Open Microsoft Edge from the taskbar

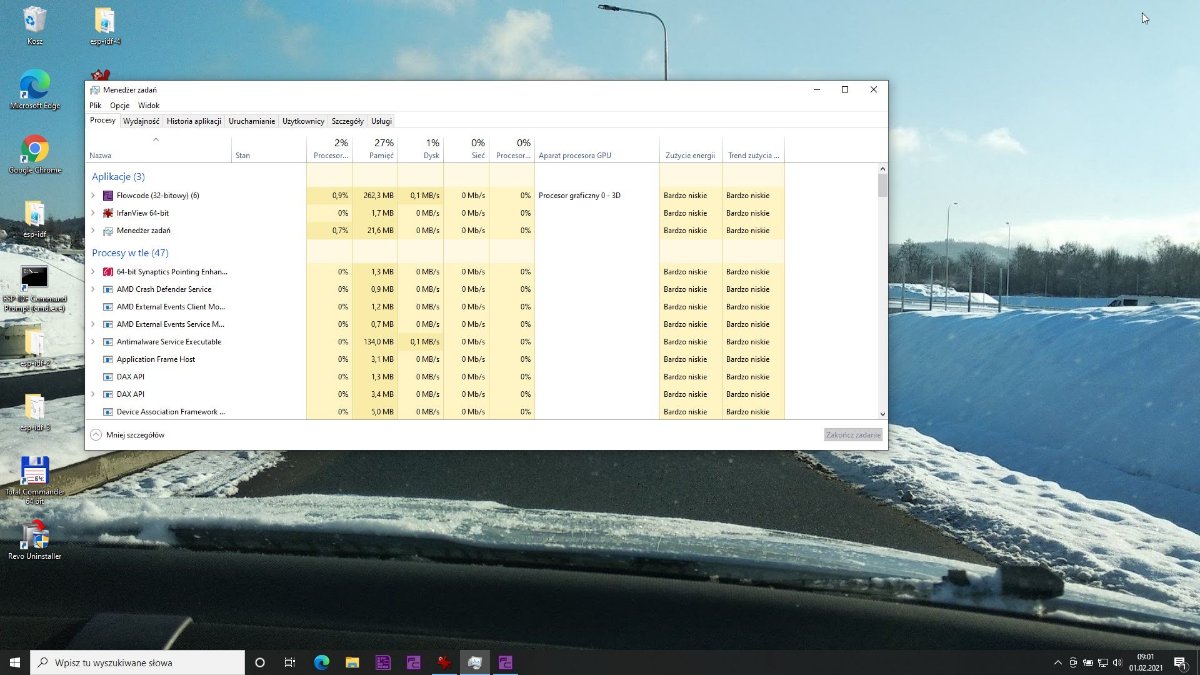point(322,662)
